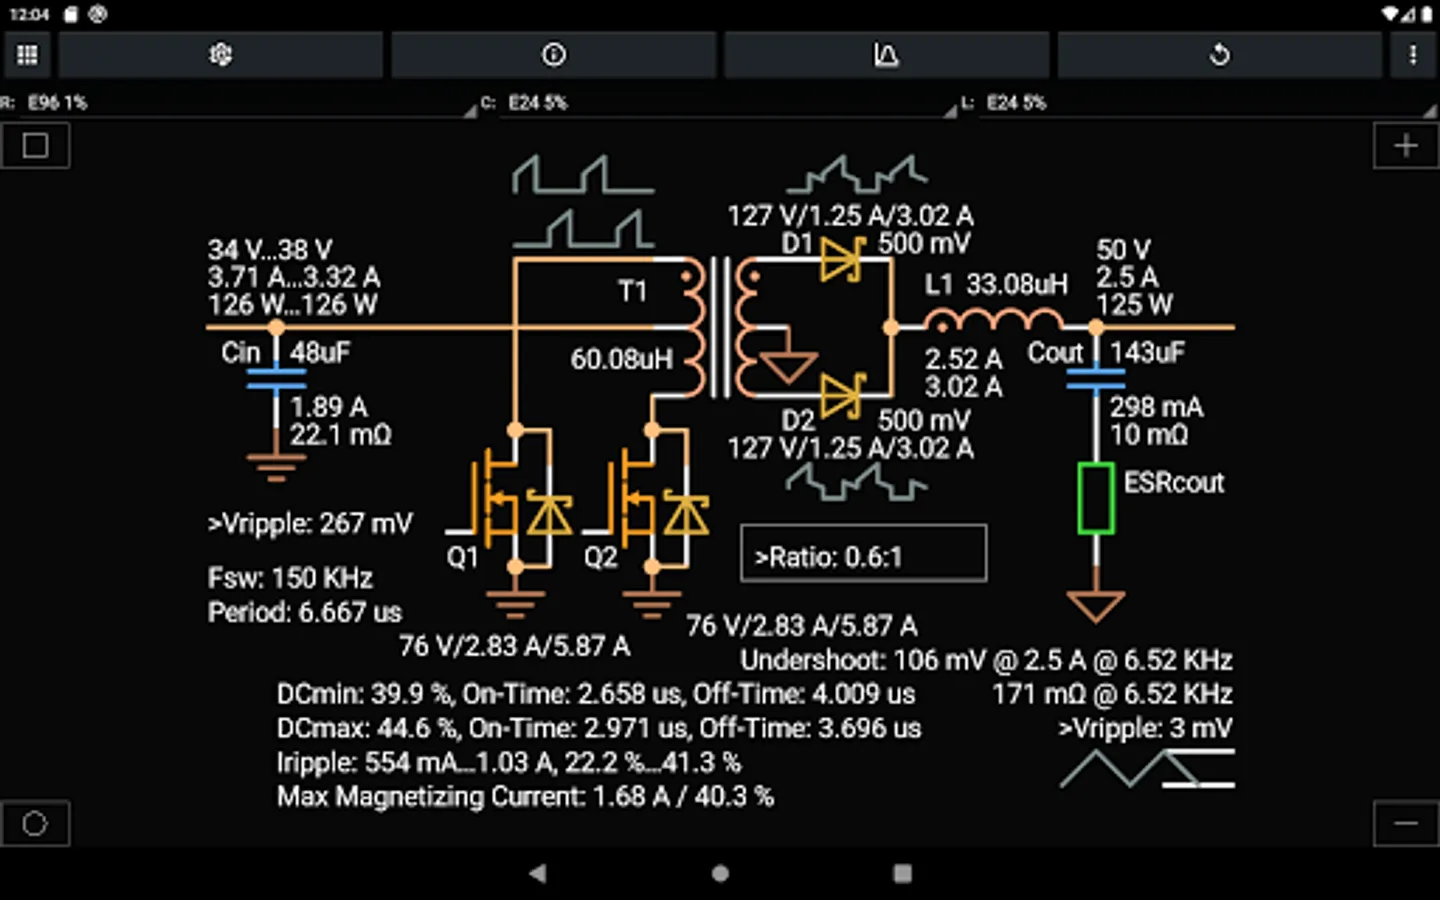
Task: Select the Ratio: 0.6:1 field
Action: click(863, 553)
